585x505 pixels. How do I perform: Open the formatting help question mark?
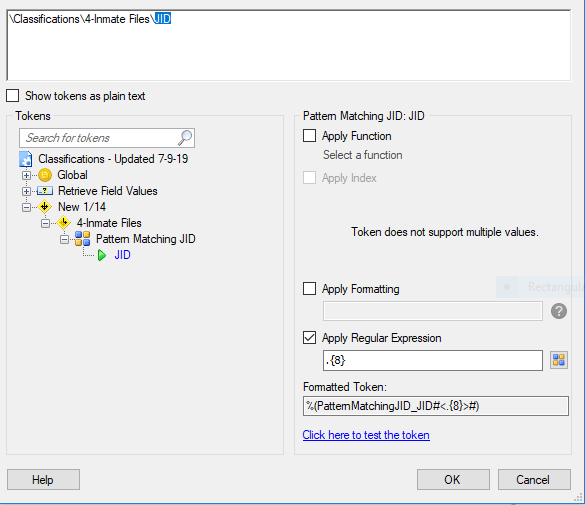click(x=559, y=311)
